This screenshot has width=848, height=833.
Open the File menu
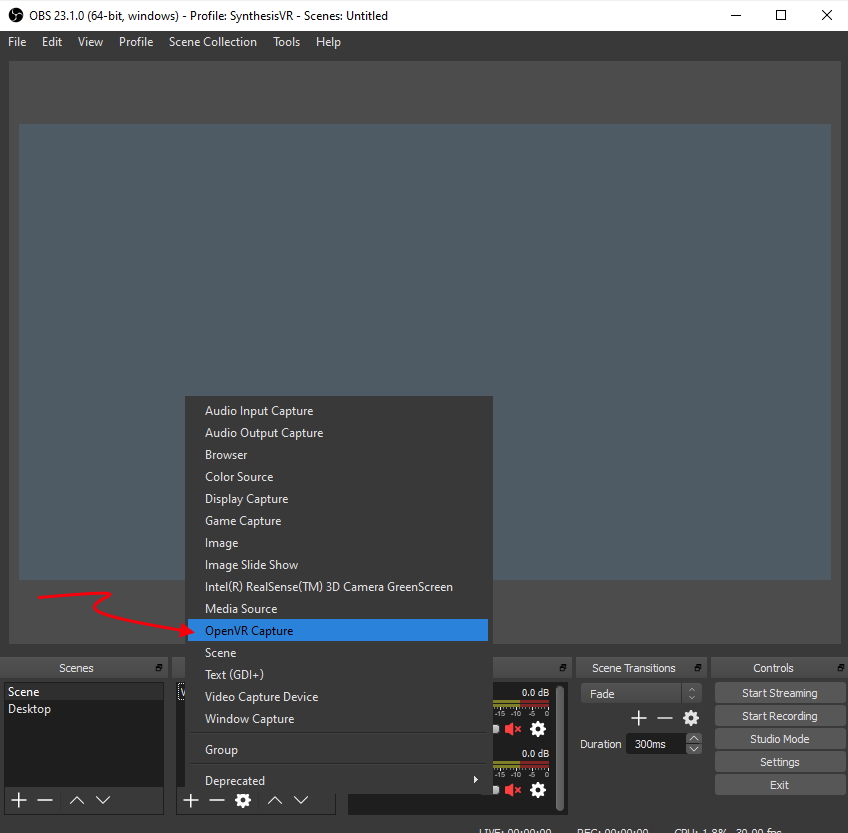[17, 42]
